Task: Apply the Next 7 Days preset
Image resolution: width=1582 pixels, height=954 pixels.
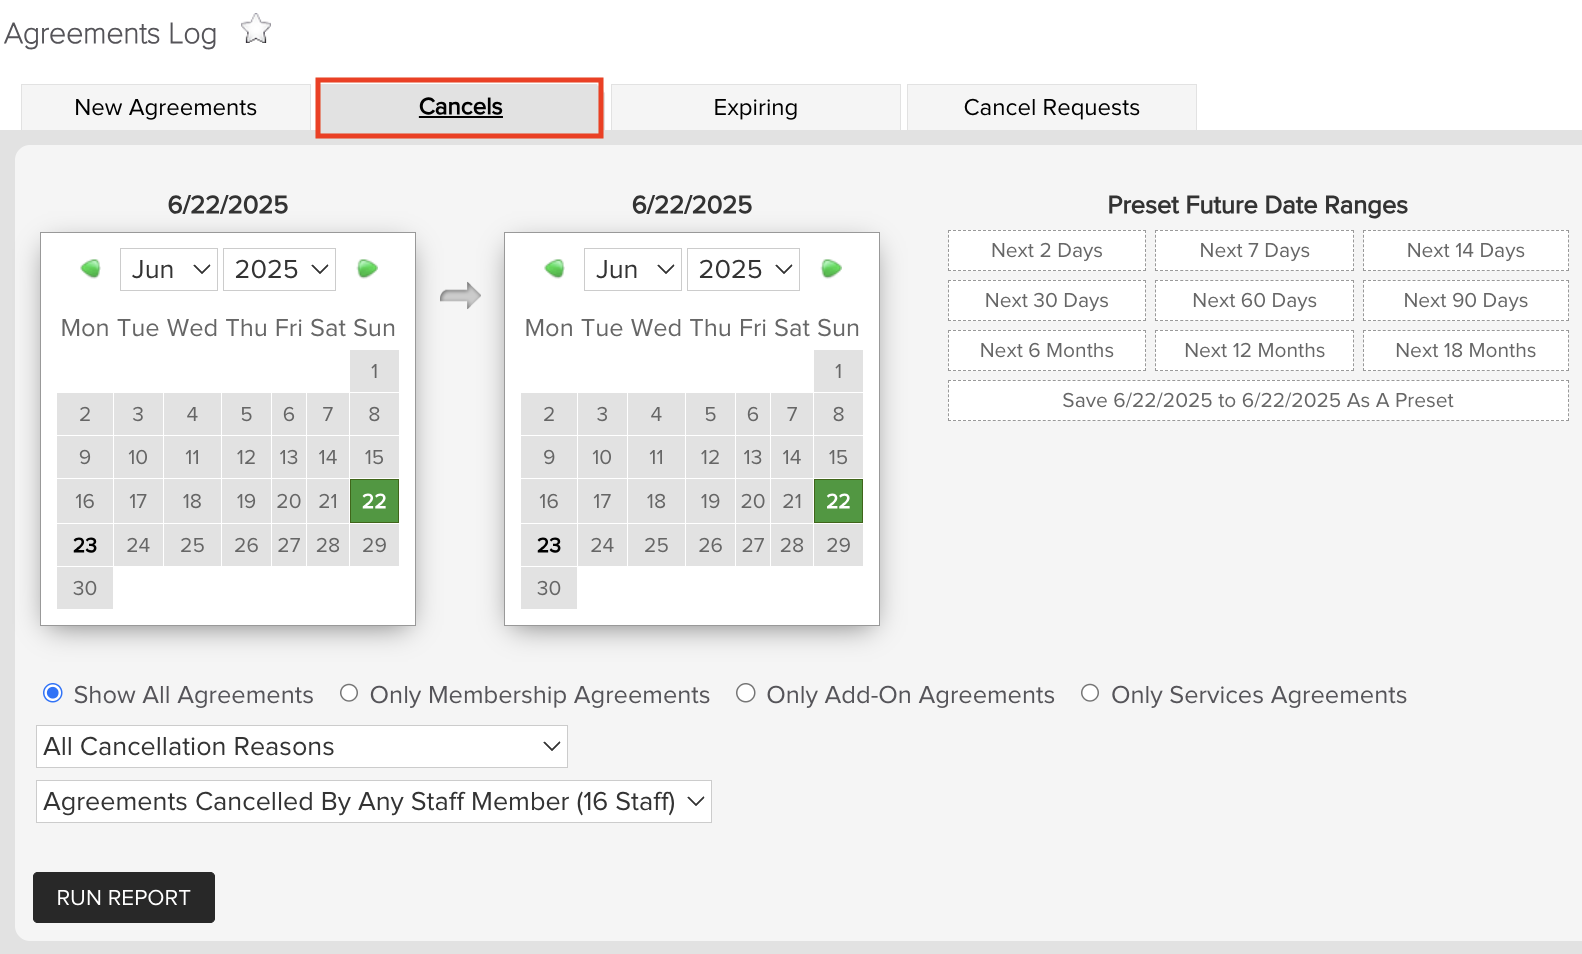Action: [1255, 250]
